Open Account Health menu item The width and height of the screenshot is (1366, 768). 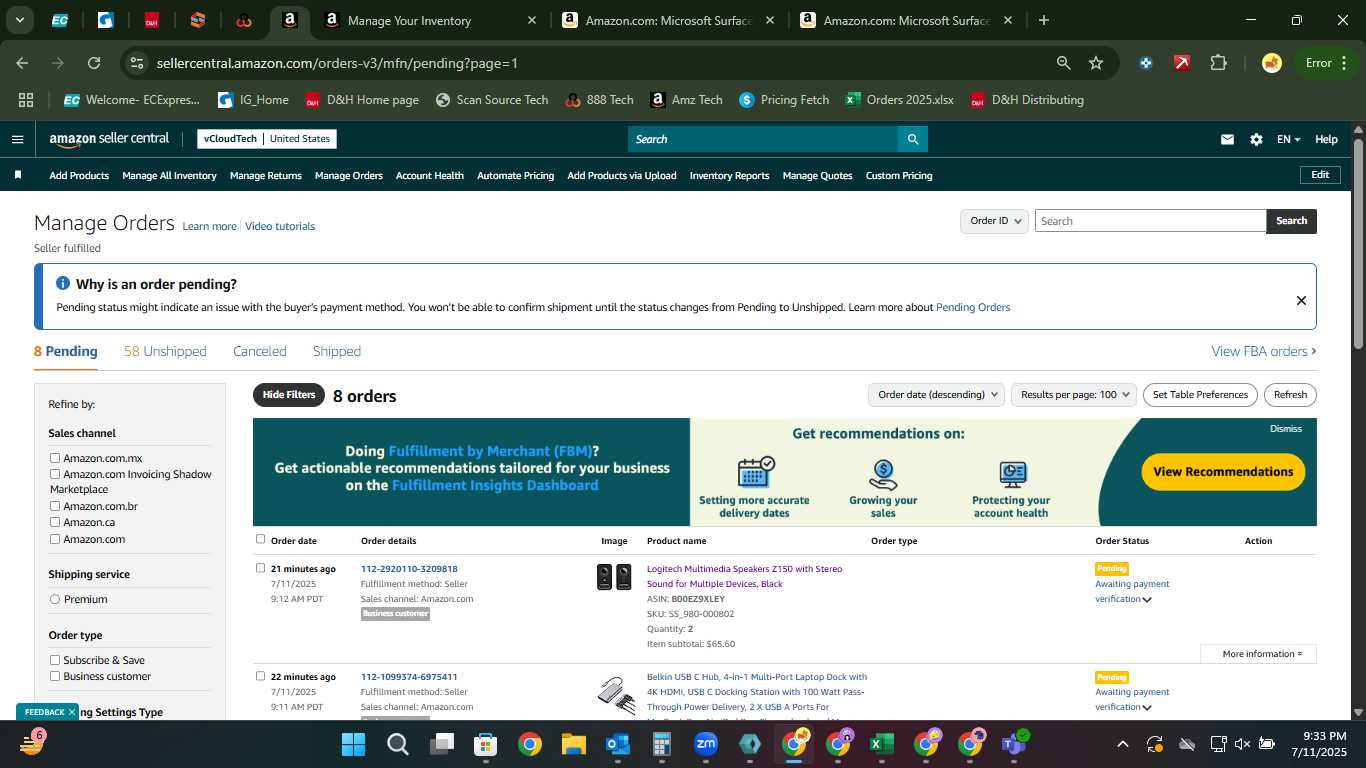click(x=430, y=175)
